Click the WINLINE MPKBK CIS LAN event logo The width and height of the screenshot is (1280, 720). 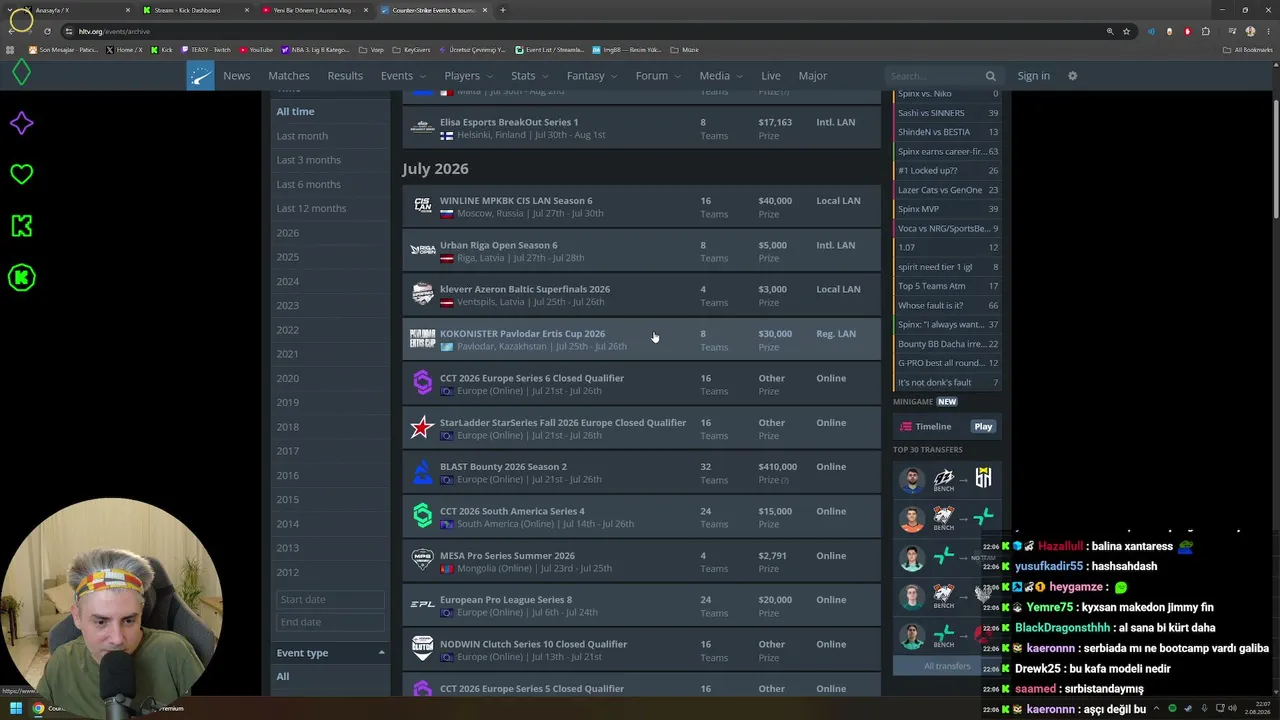pos(422,206)
